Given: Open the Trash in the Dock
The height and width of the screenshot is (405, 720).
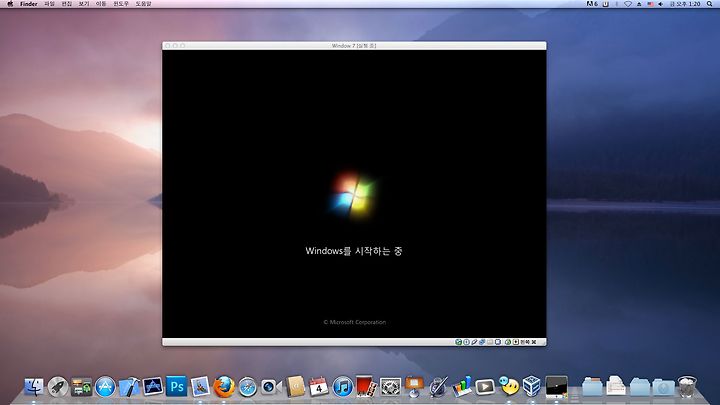Looking at the screenshot, I should point(687,387).
